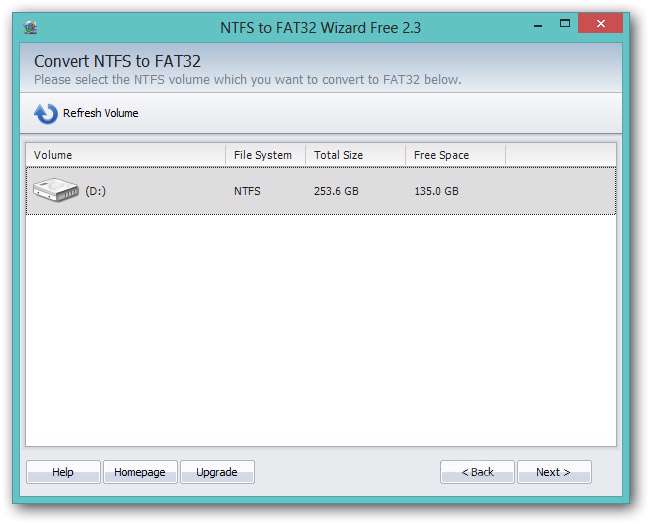The image size is (650, 524).
Task: Click the NTFS file system cell
Action: (247, 191)
